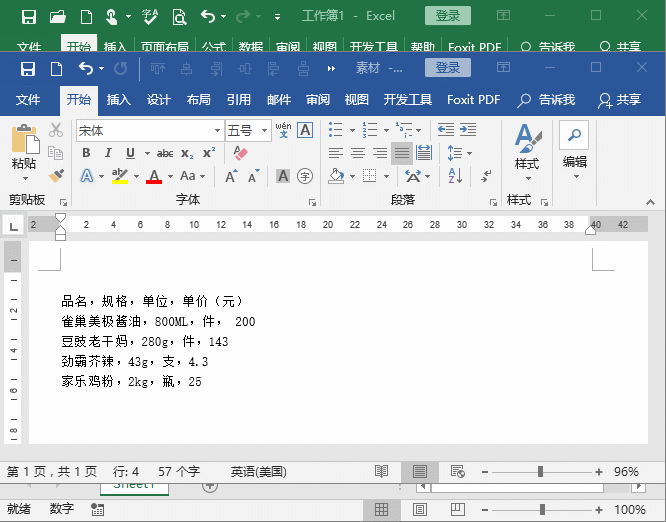This screenshot has height=522, width=666.
Task: Toggle strikethrough abc
Action: click(x=165, y=153)
